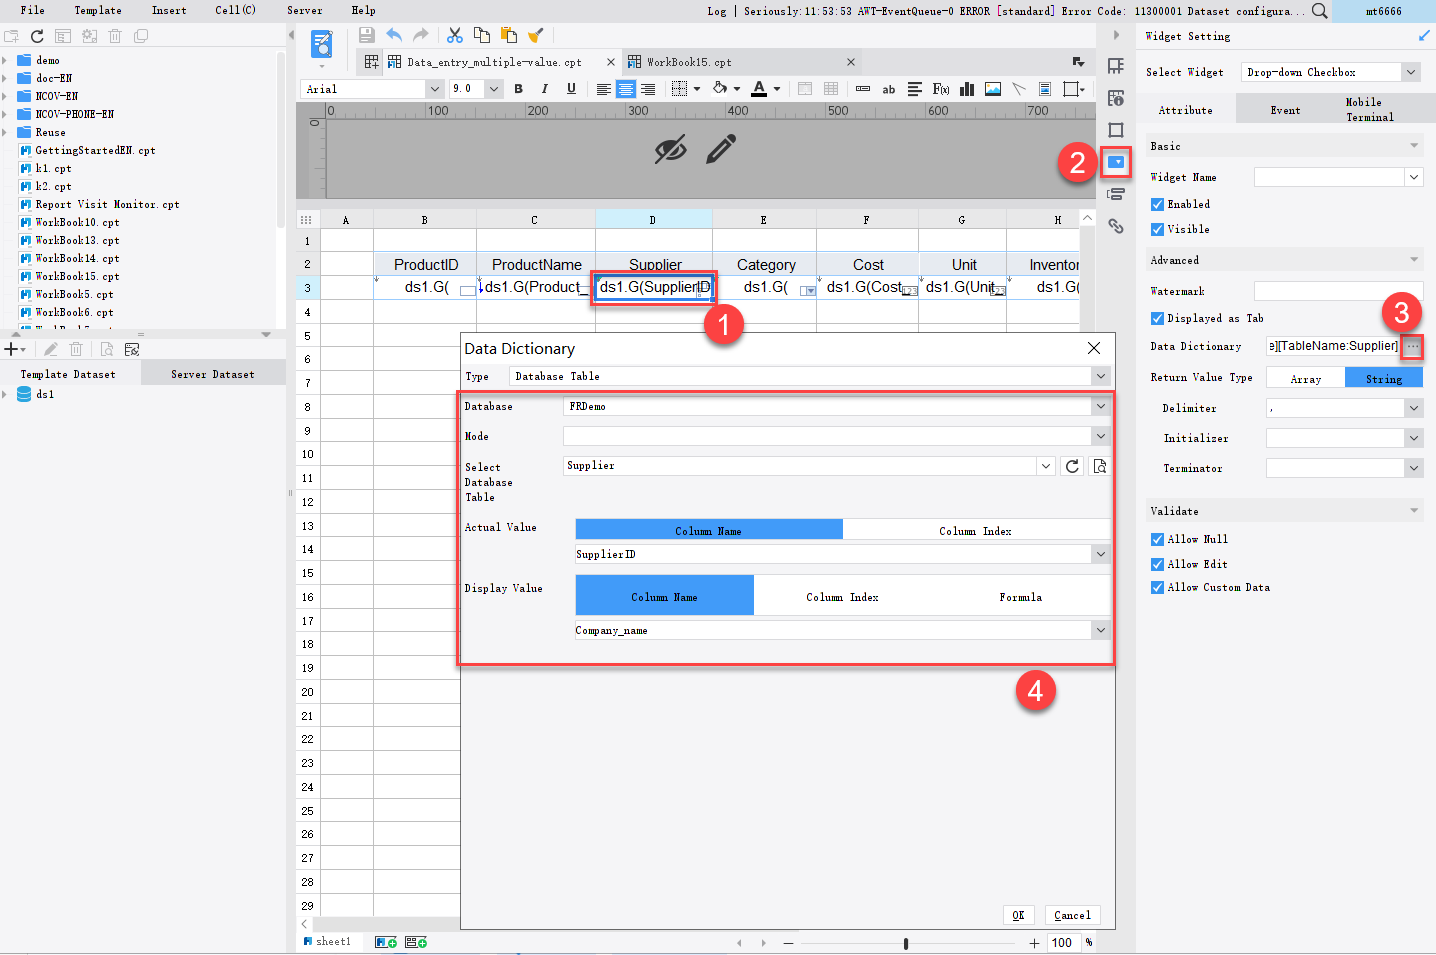Image resolution: width=1436 pixels, height=955 pixels.
Task: Click the crossed-out eye icon
Action: click(670, 149)
